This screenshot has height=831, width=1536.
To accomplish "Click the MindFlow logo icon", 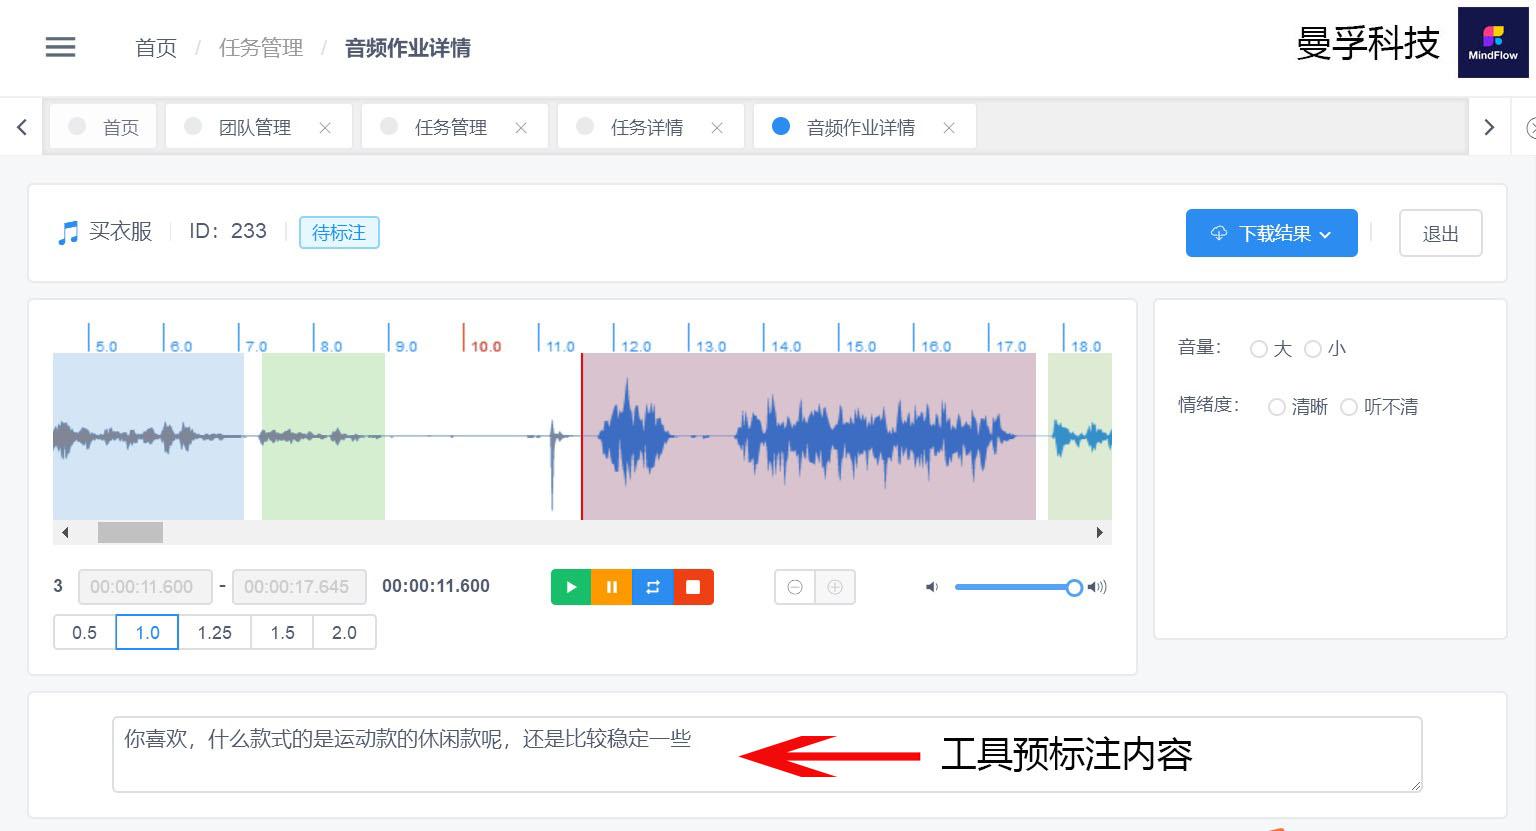I will click(x=1493, y=43).
